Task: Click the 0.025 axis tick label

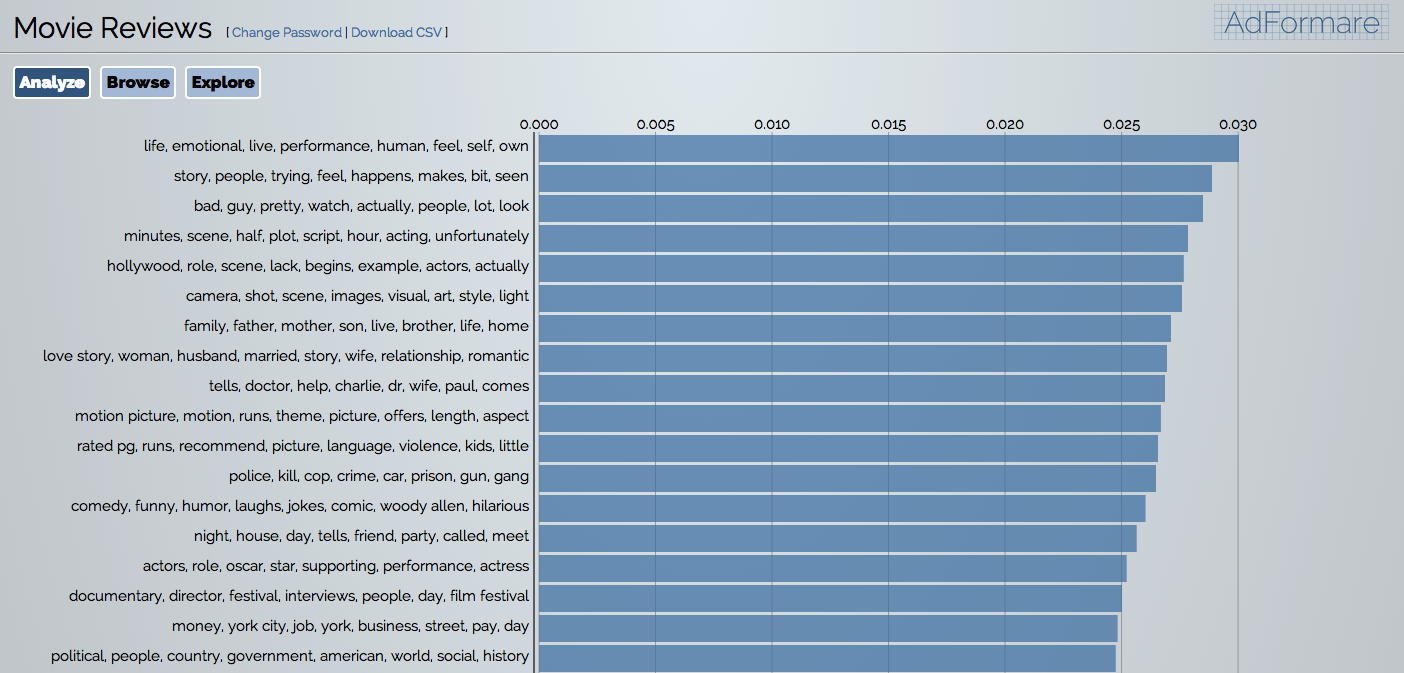Action: click(1122, 125)
